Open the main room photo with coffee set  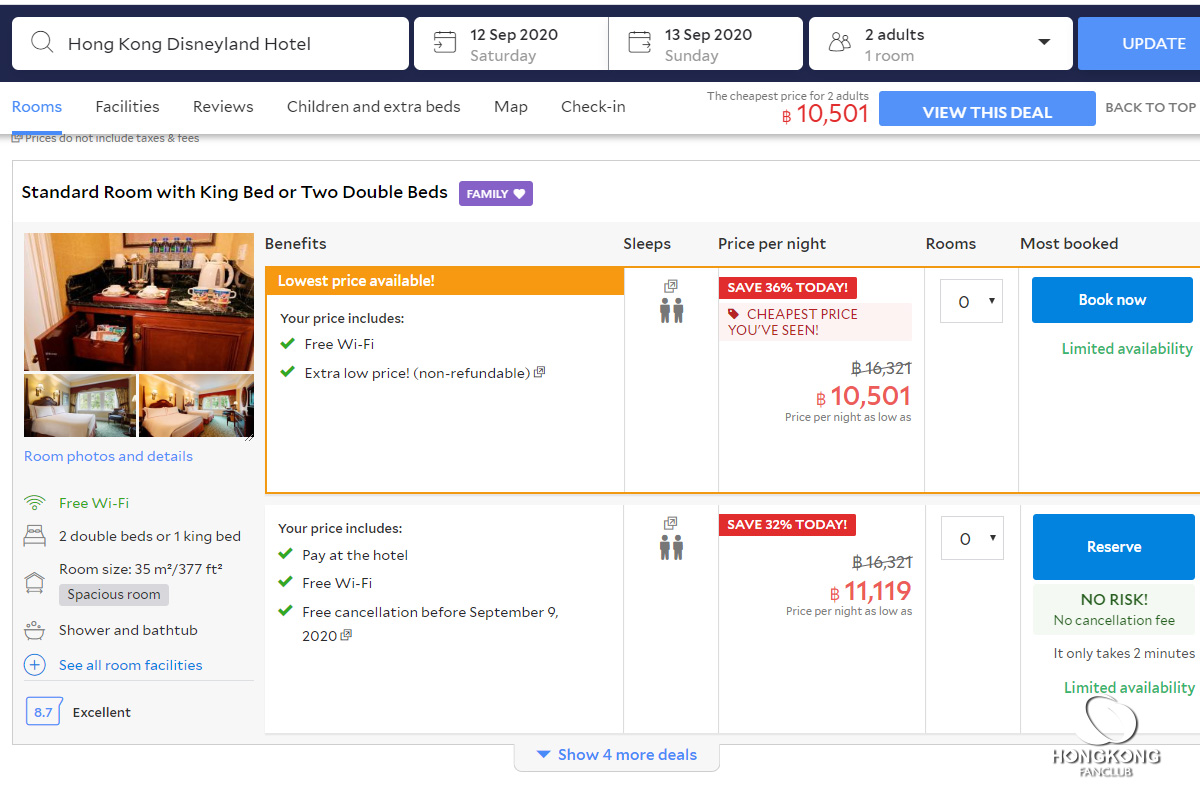pyautogui.click(x=139, y=302)
